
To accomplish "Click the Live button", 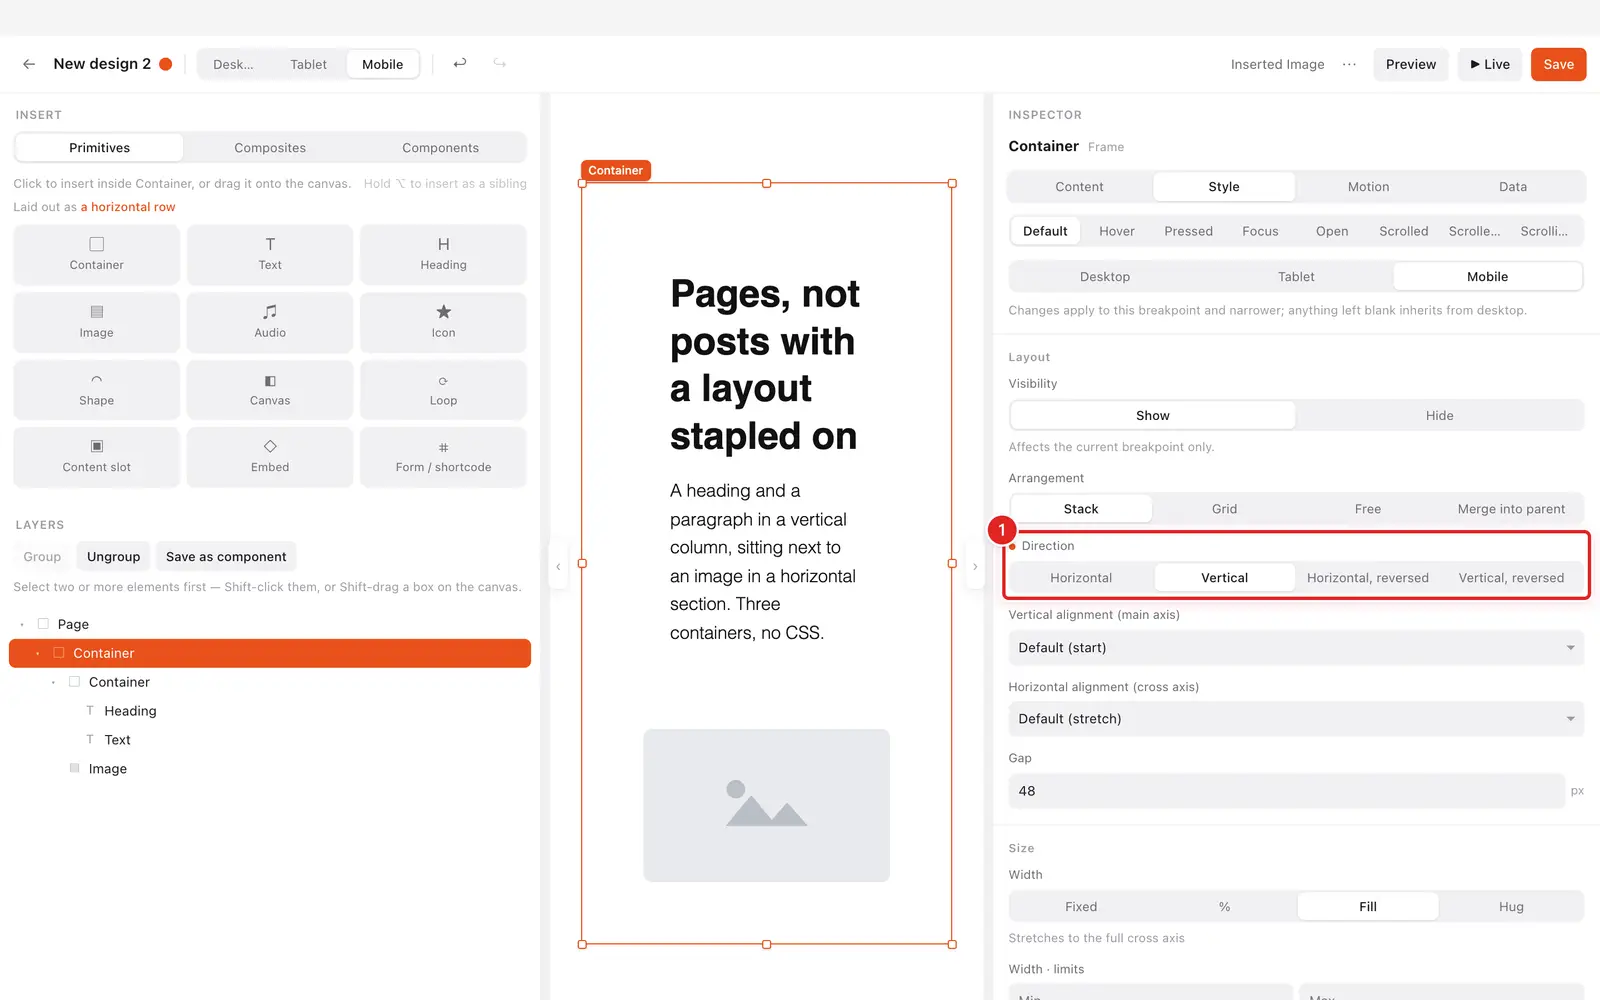I will (x=1490, y=64).
